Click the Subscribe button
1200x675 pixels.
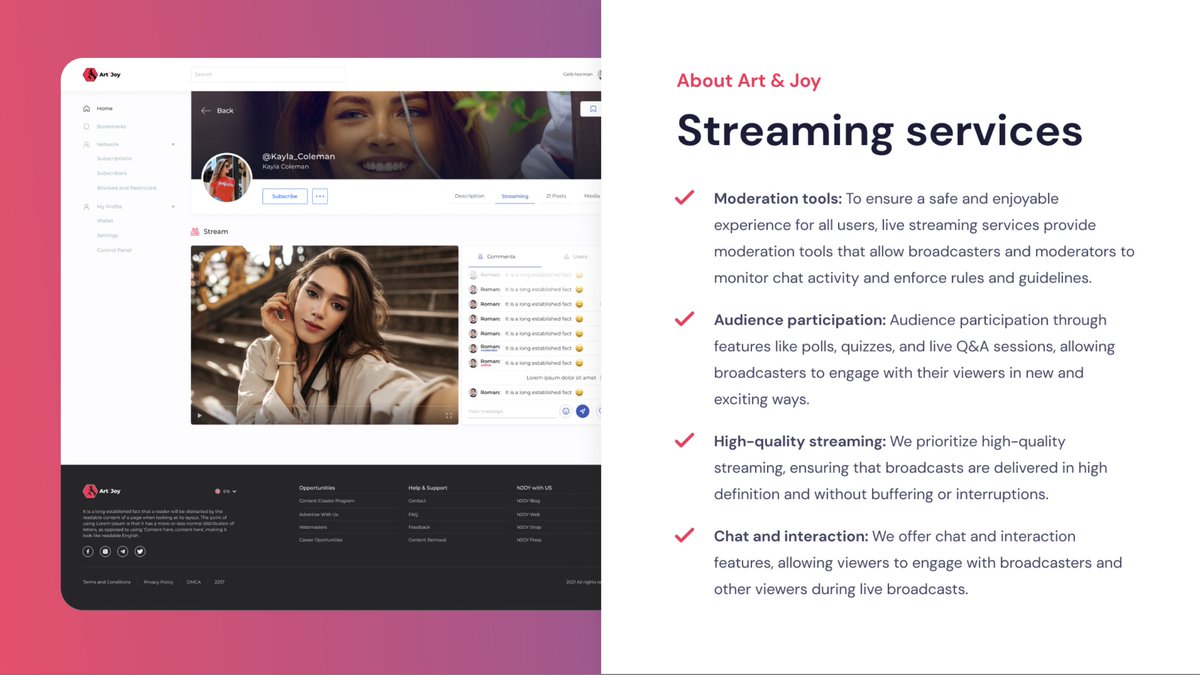coord(285,196)
